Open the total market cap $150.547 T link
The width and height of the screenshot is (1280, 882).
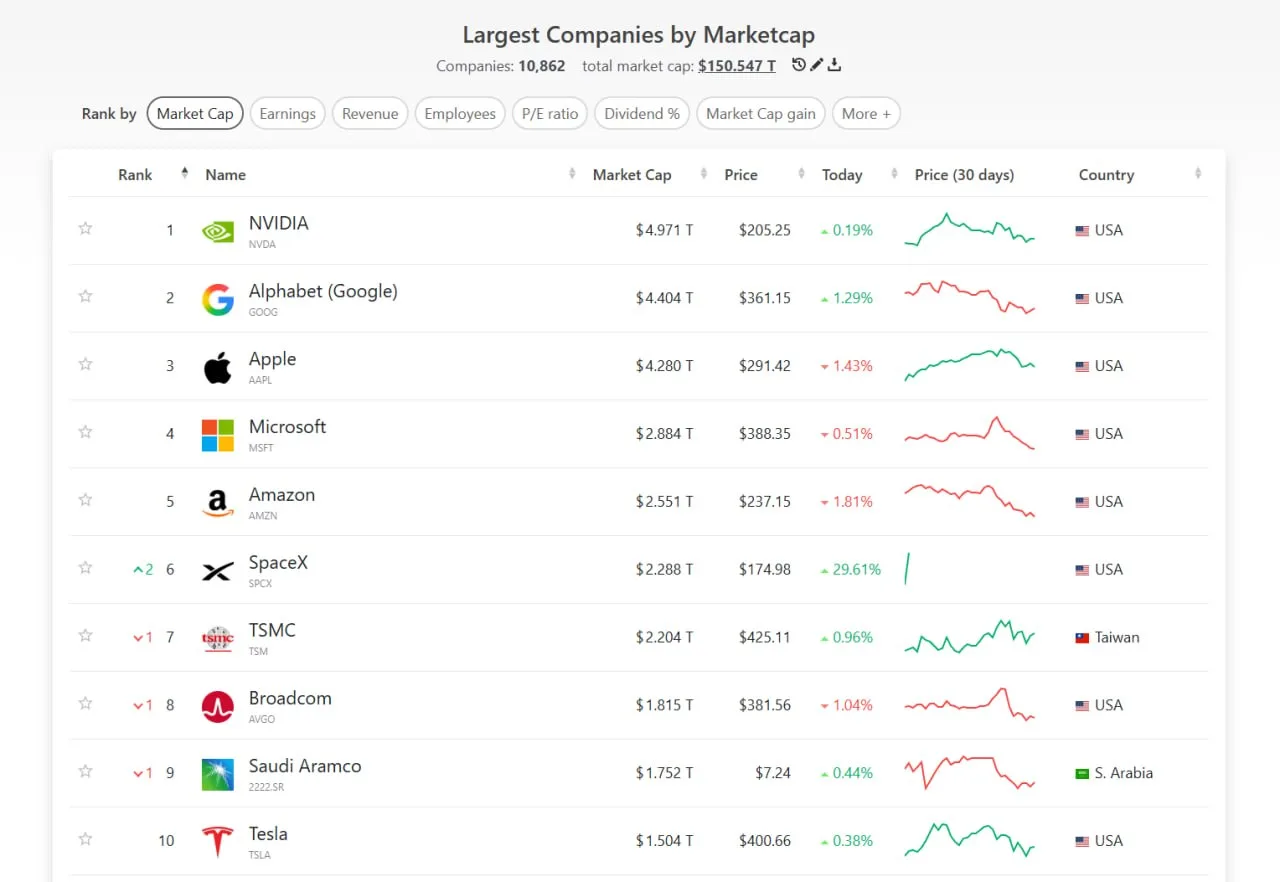737,66
